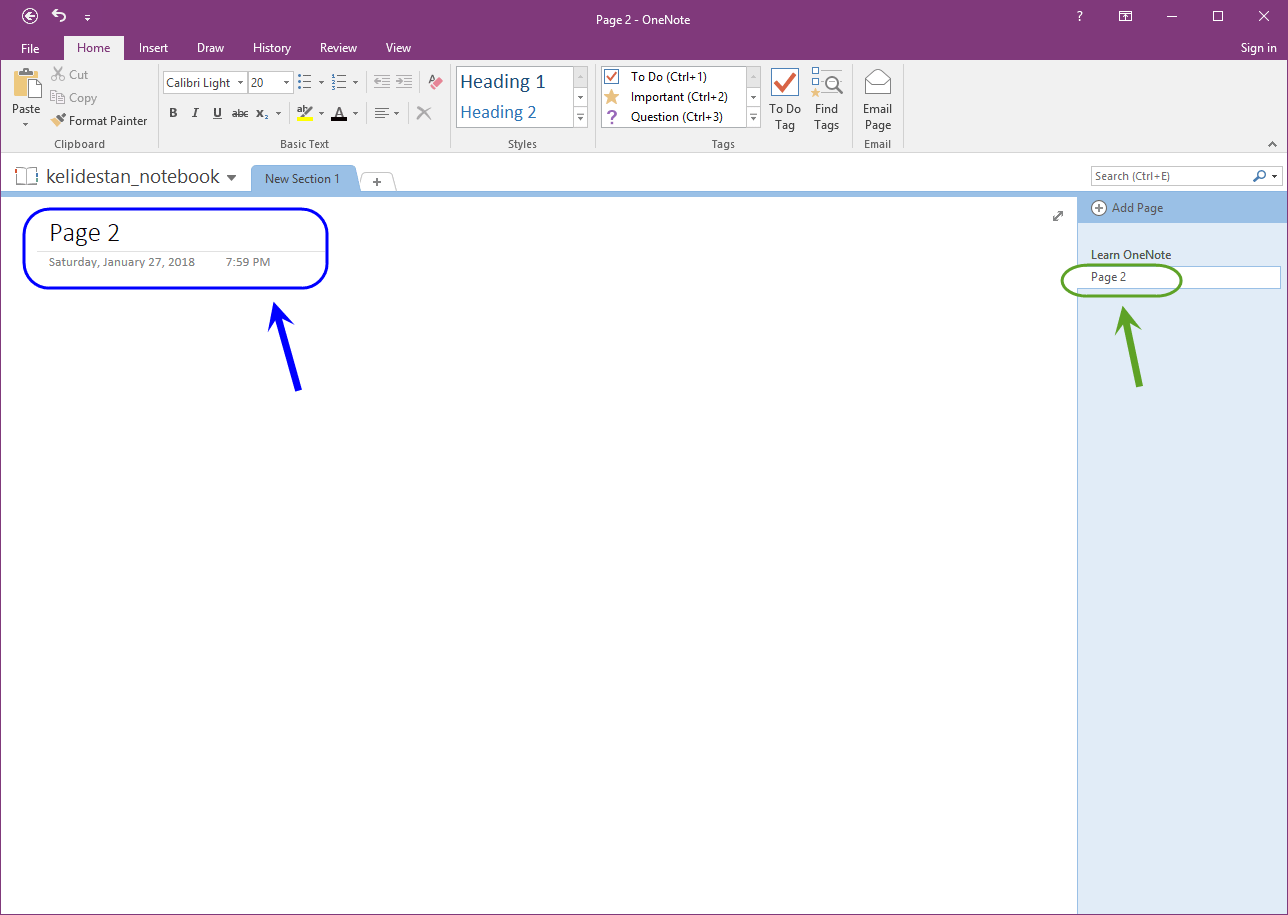Open Ribbon Display Options
The image size is (1288, 915).
click(1125, 17)
